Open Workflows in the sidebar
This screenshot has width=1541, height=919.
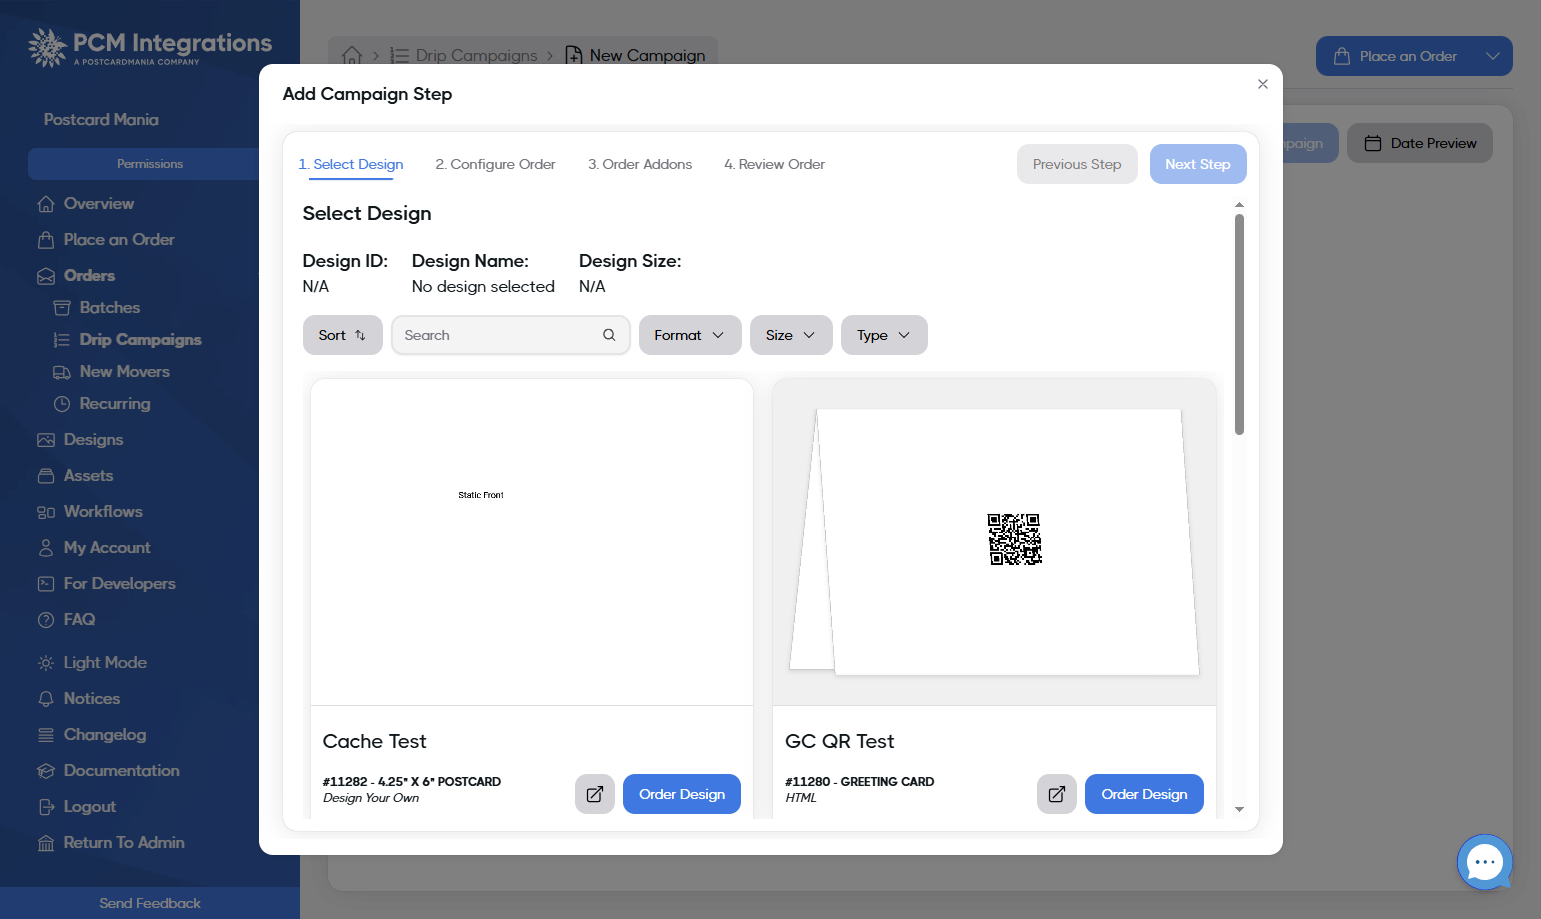[103, 511]
